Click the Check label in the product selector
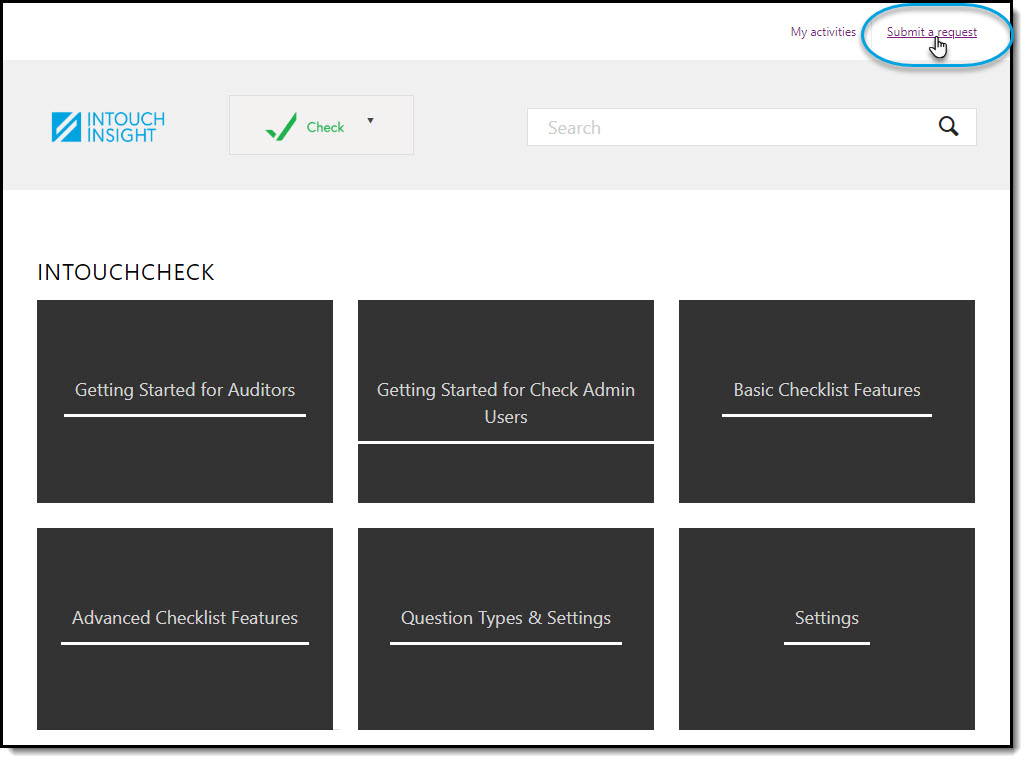The height and width of the screenshot is (763, 1028). [326, 126]
